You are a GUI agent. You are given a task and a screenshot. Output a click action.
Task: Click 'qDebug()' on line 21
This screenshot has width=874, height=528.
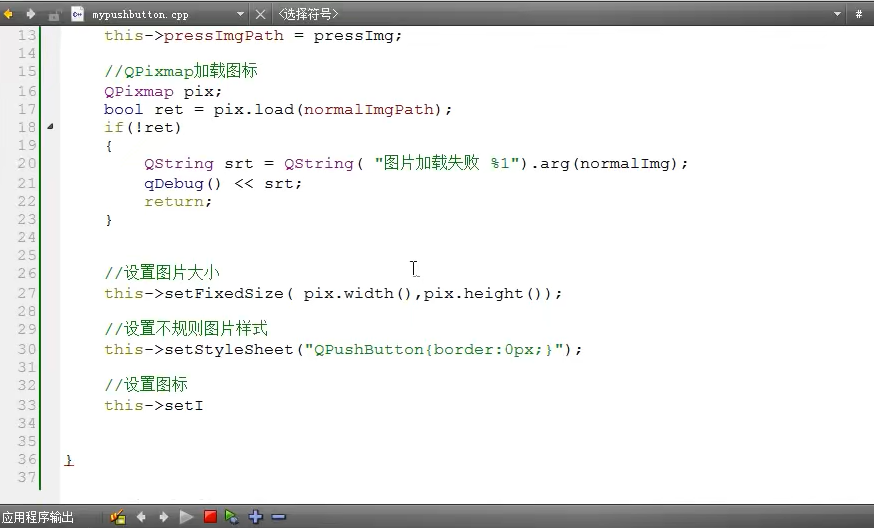point(183,183)
